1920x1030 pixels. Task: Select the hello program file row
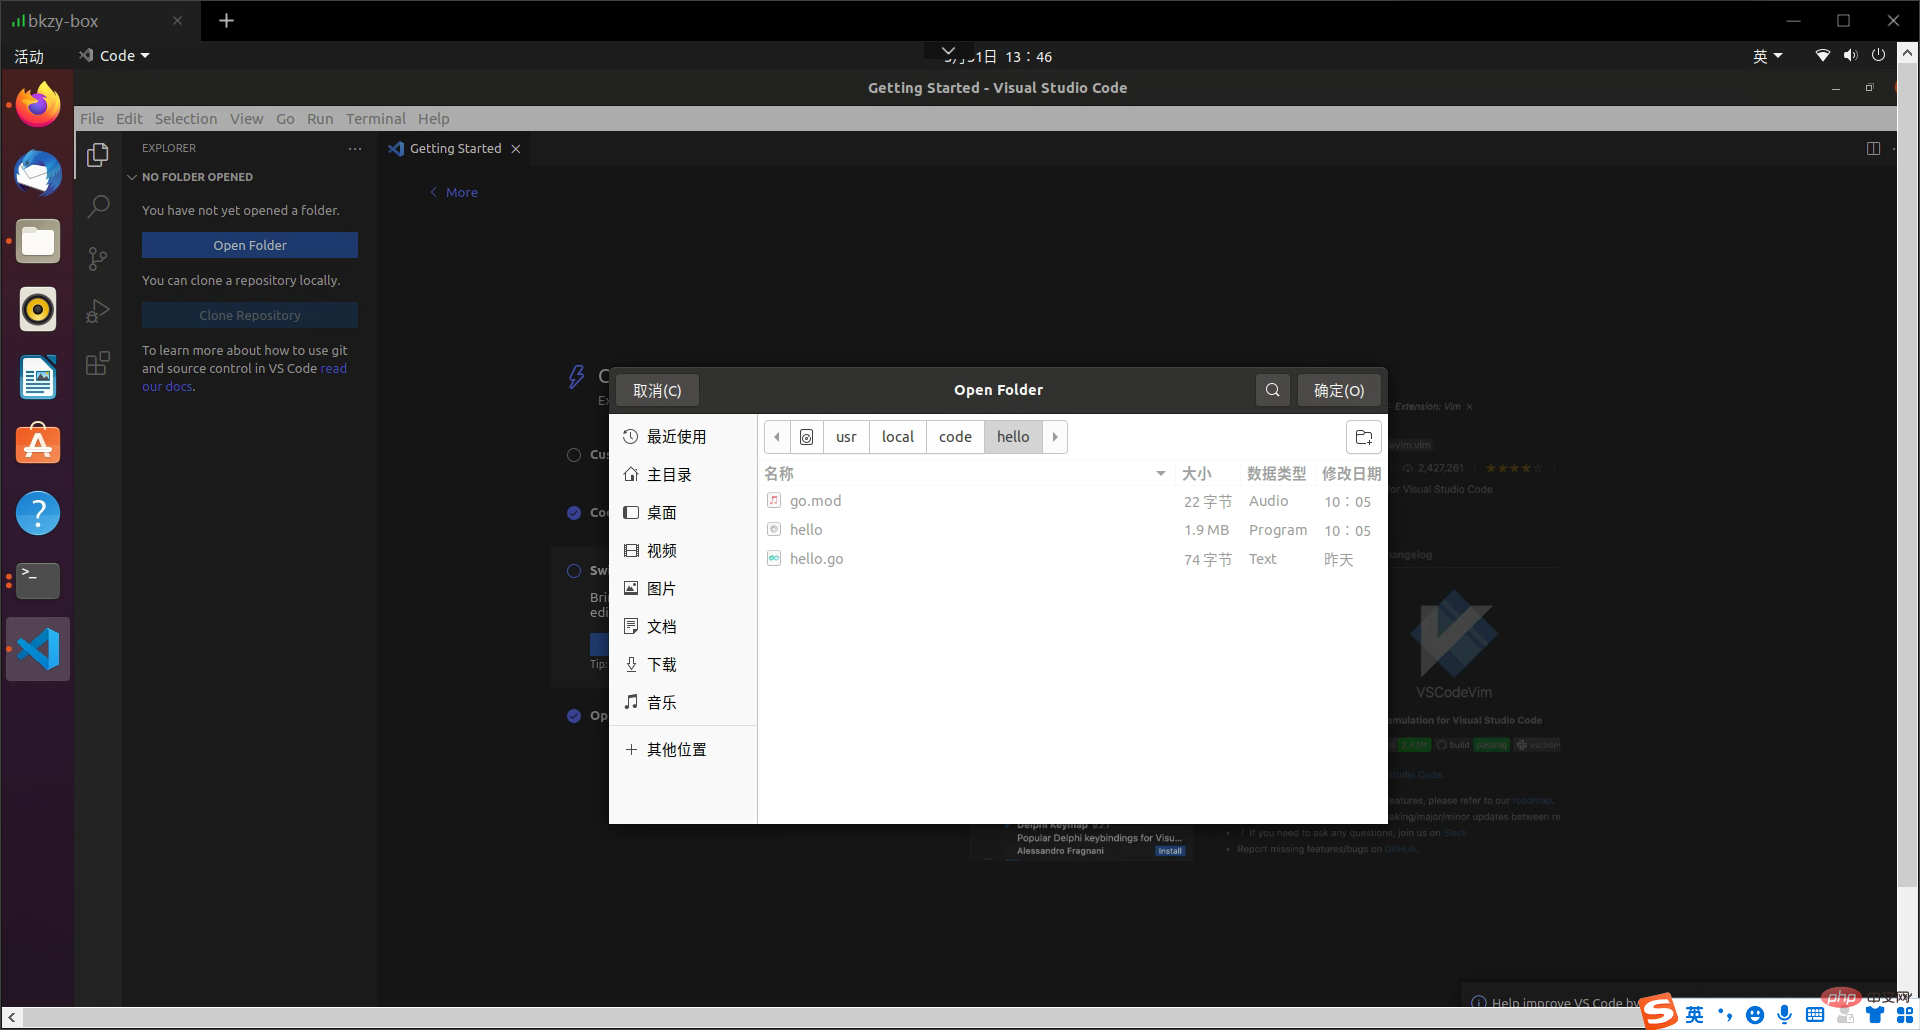click(x=1072, y=530)
